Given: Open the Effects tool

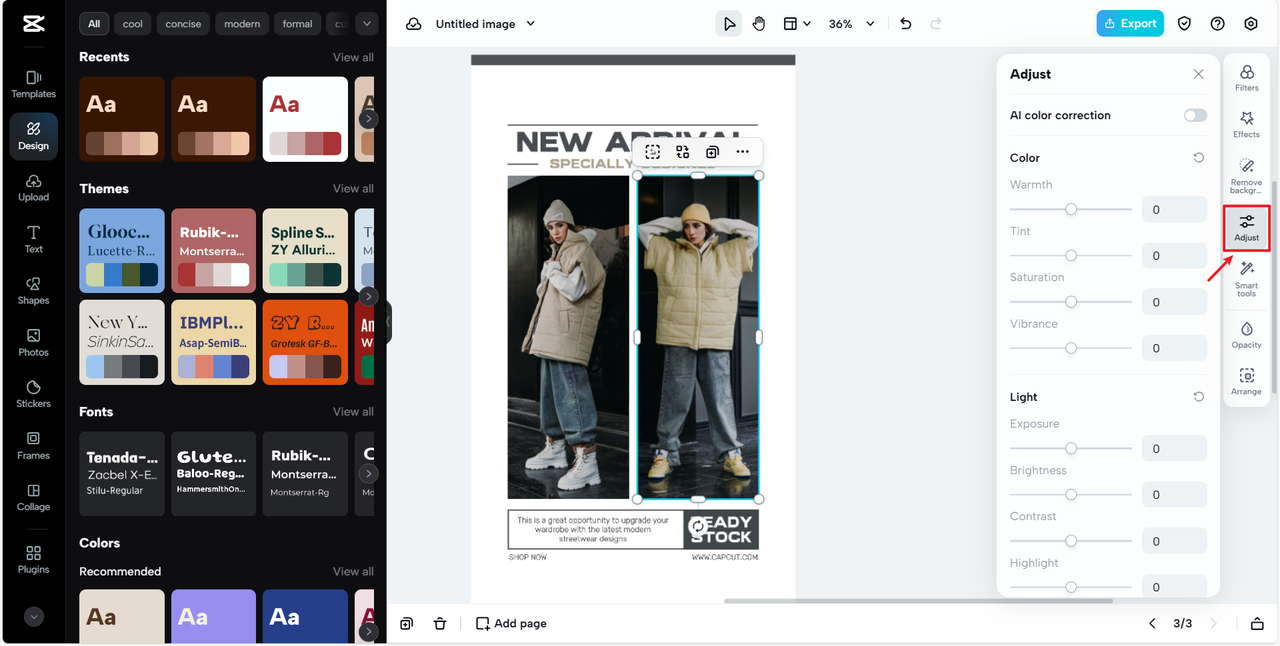Looking at the screenshot, I should coord(1246,125).
